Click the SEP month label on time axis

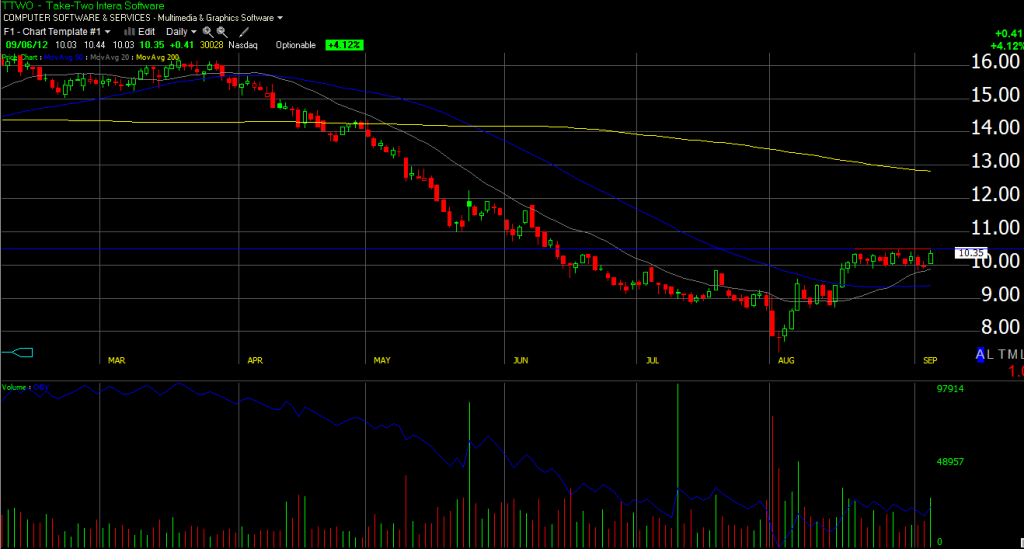tap(930, 360)
